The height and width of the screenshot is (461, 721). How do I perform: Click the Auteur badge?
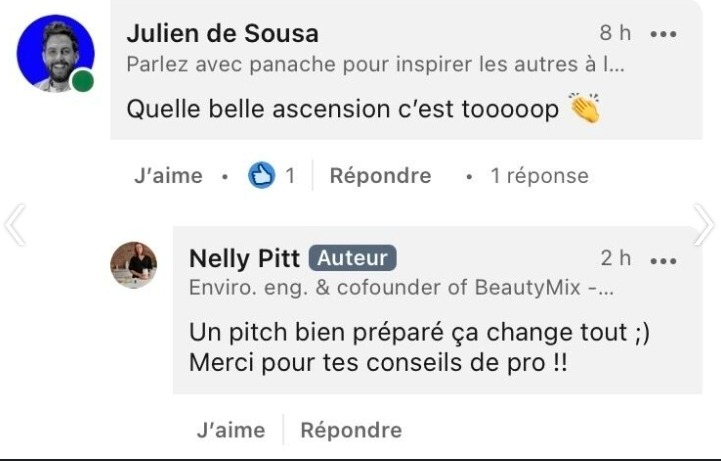coord(352,258)
